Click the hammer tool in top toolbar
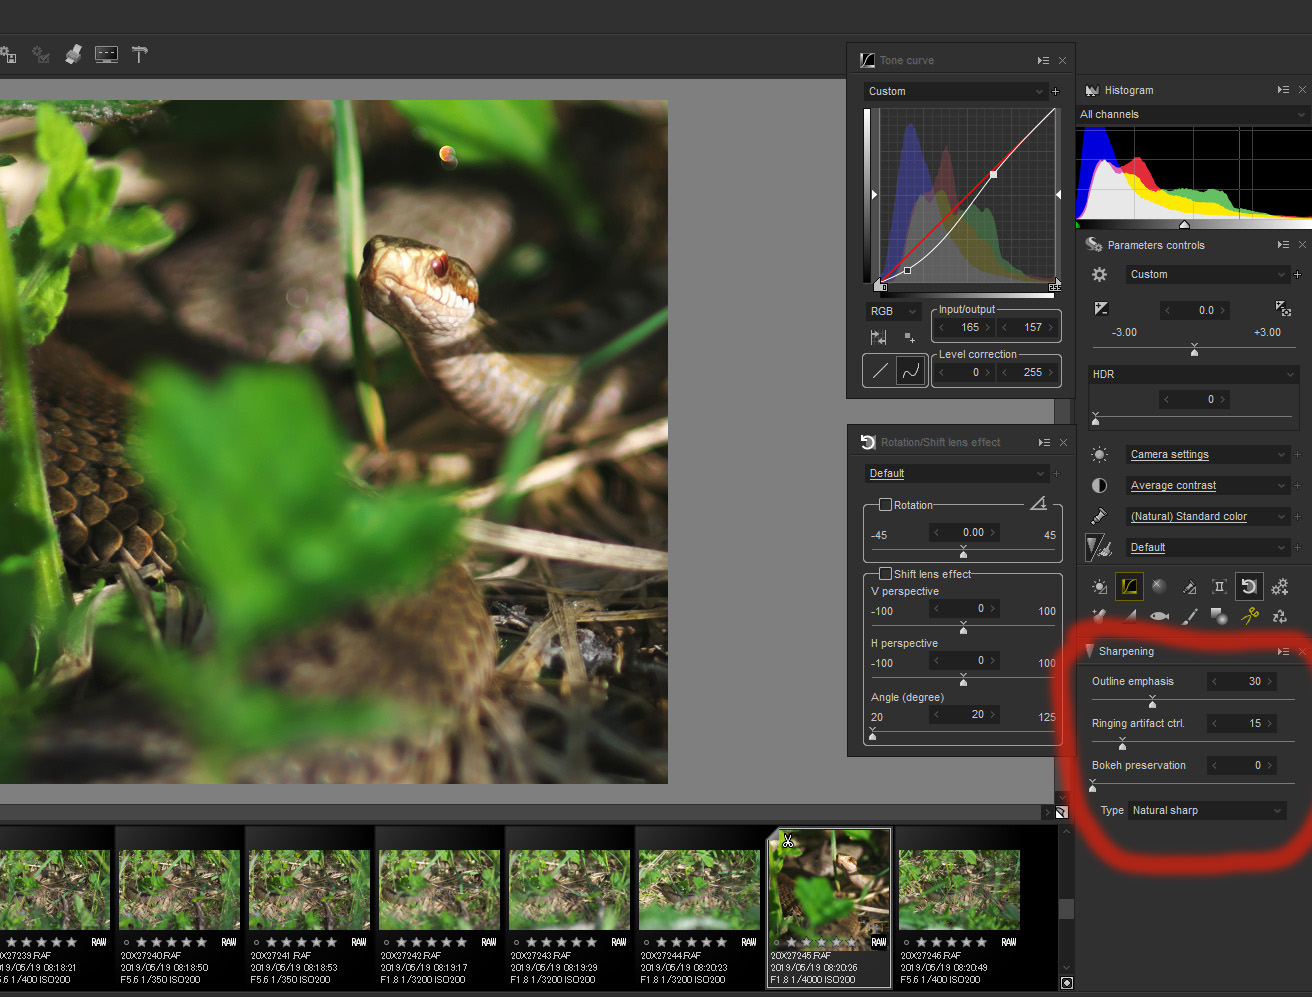This screenshot has width=1312, height=997. coord(140,54)
